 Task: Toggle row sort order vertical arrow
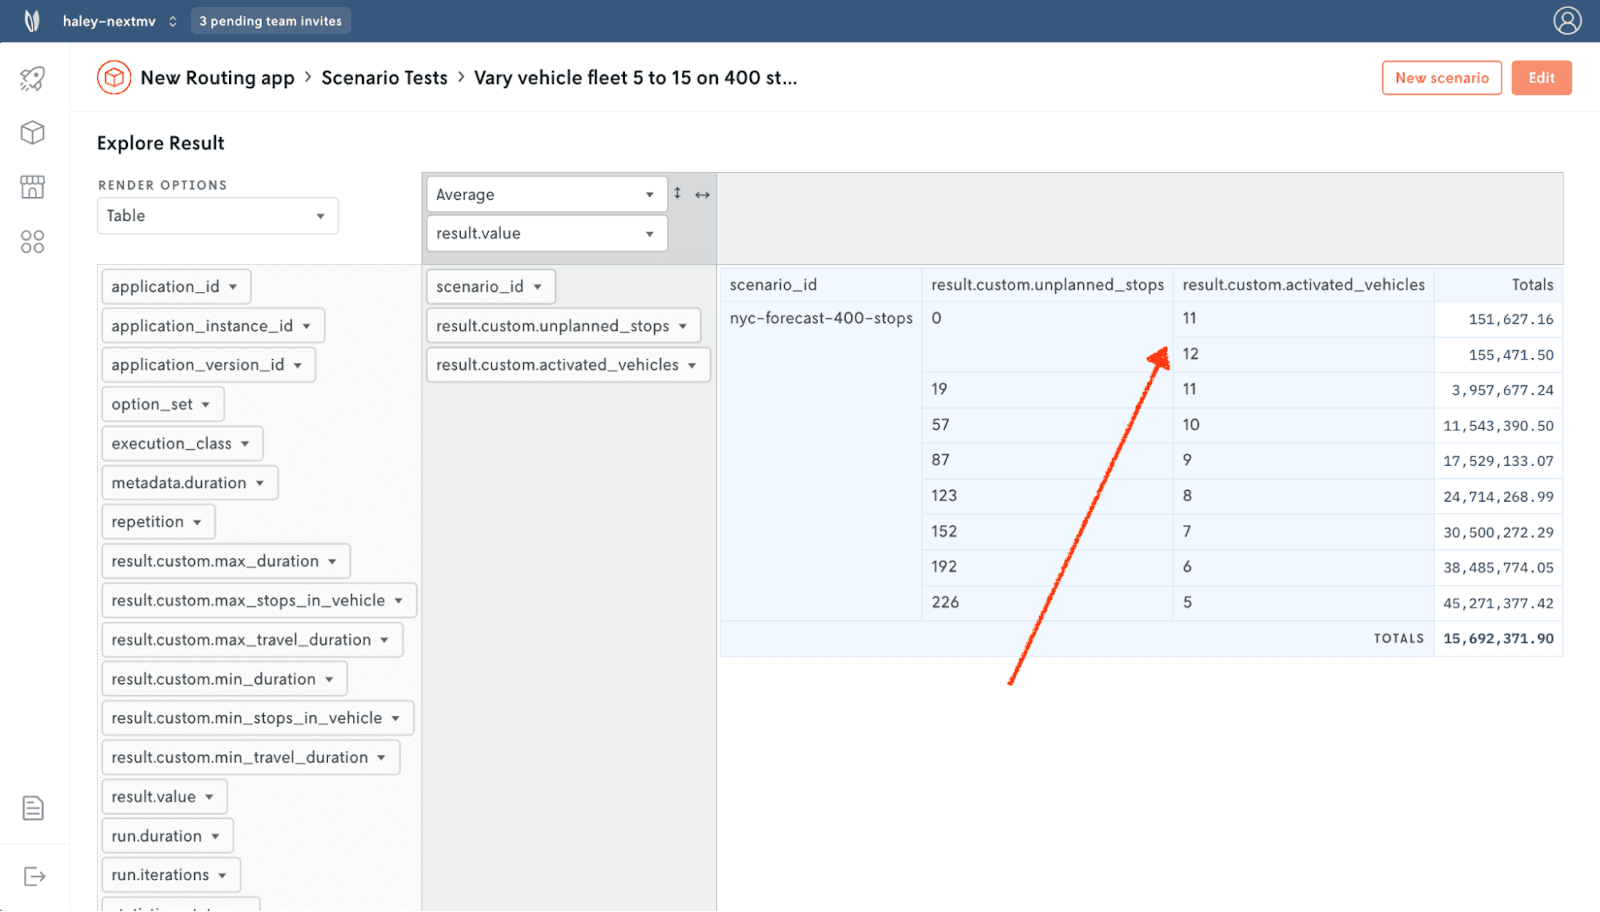tap(677, 193)
